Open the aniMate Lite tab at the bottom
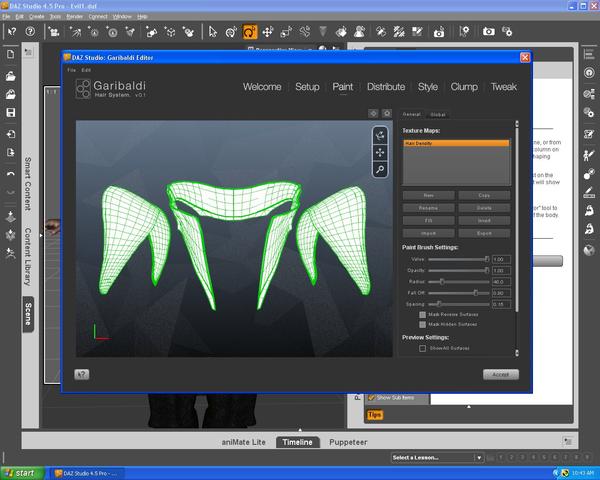The width and height of the screenshot is (600, 480). (243, 442)
